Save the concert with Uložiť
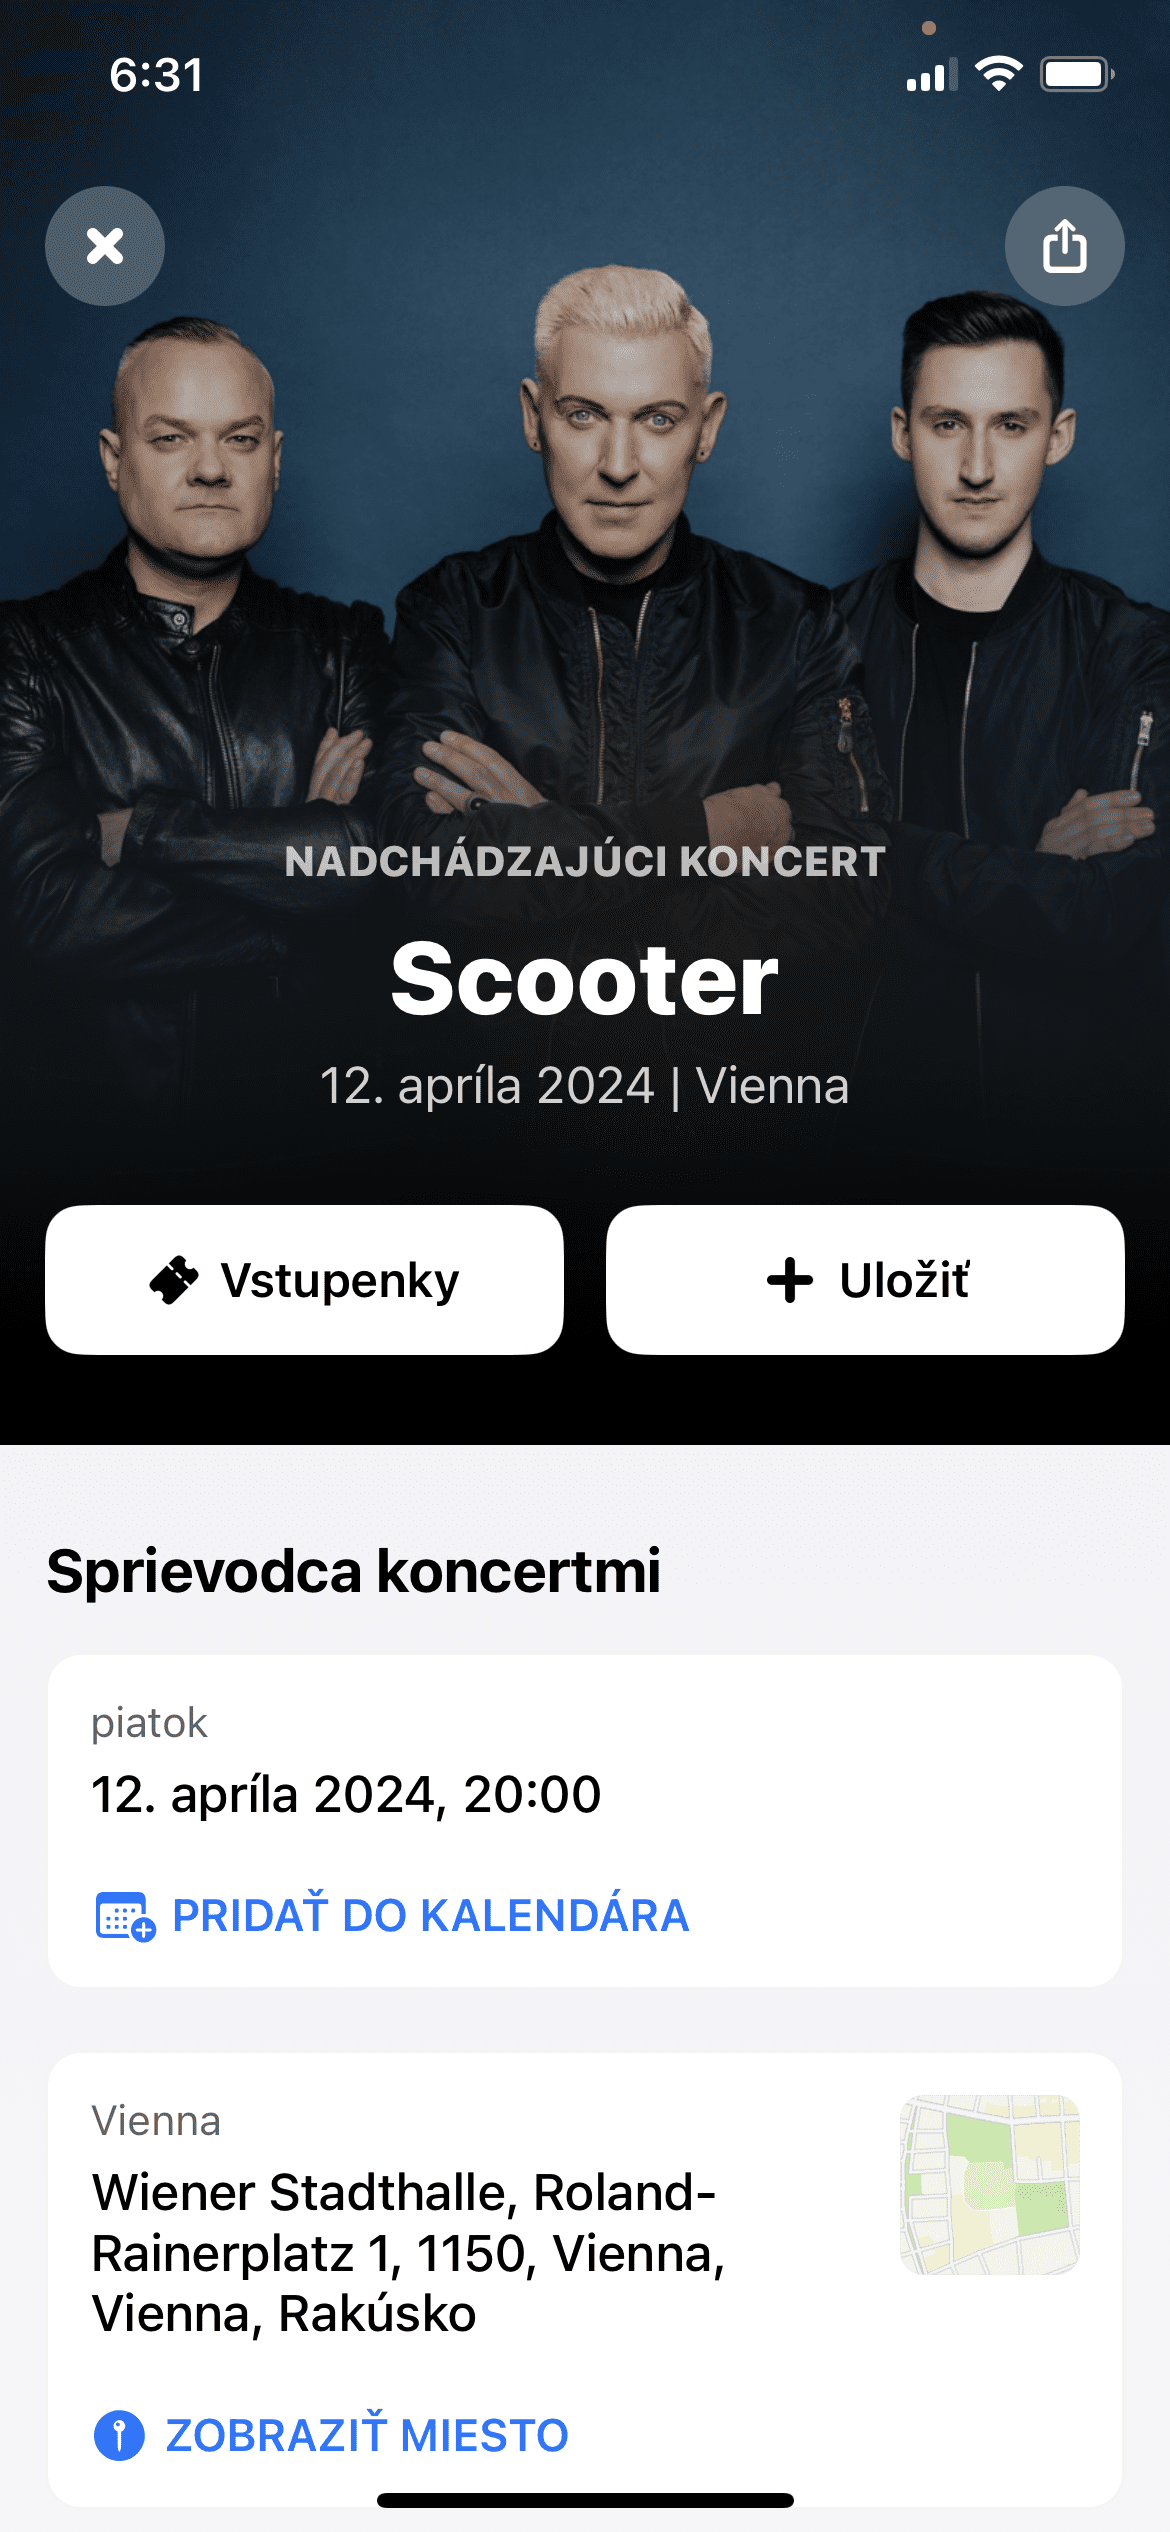Screen dimensions: 1170x2532 pos(865,1280)
